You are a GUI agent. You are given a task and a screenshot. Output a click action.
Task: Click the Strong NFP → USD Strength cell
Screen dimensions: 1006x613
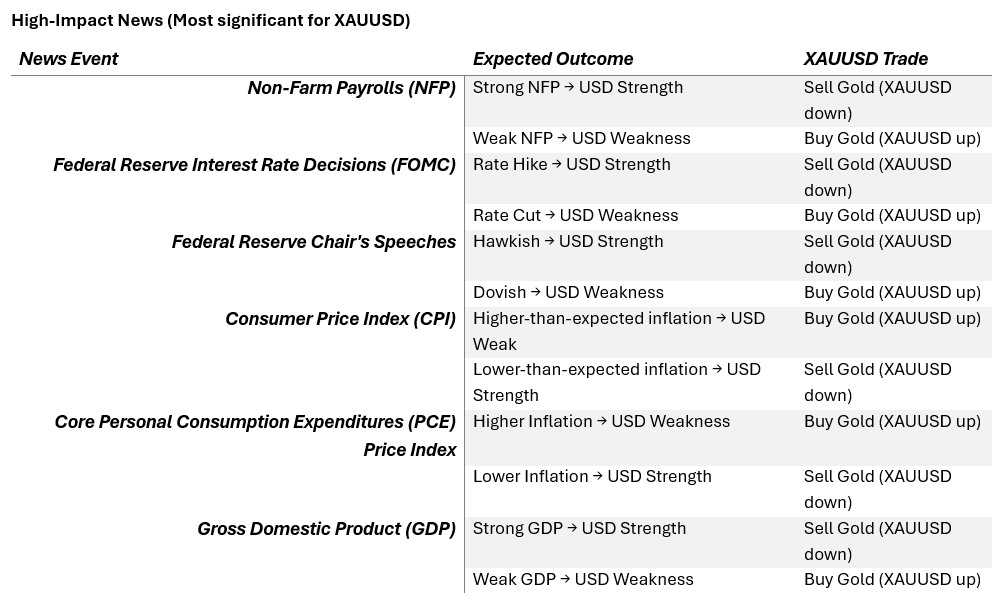click(x=578, y=88)
